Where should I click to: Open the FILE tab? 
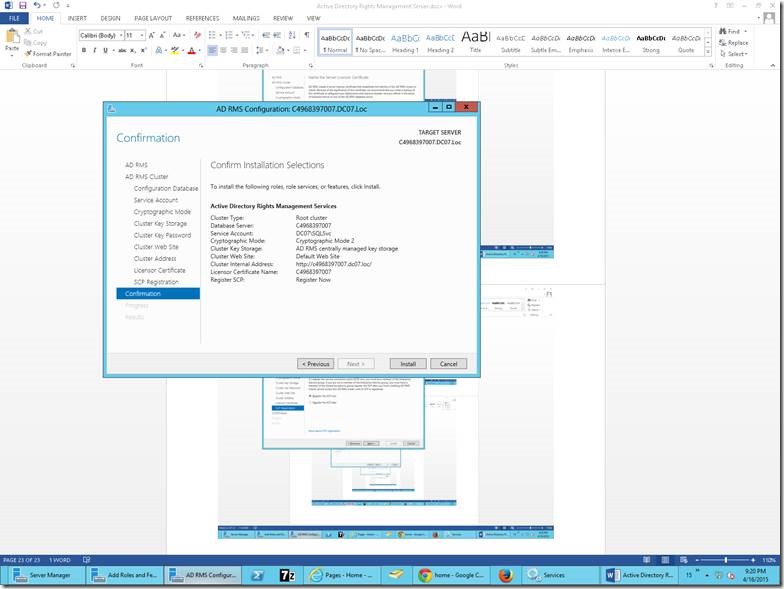[x=14, y=18]
